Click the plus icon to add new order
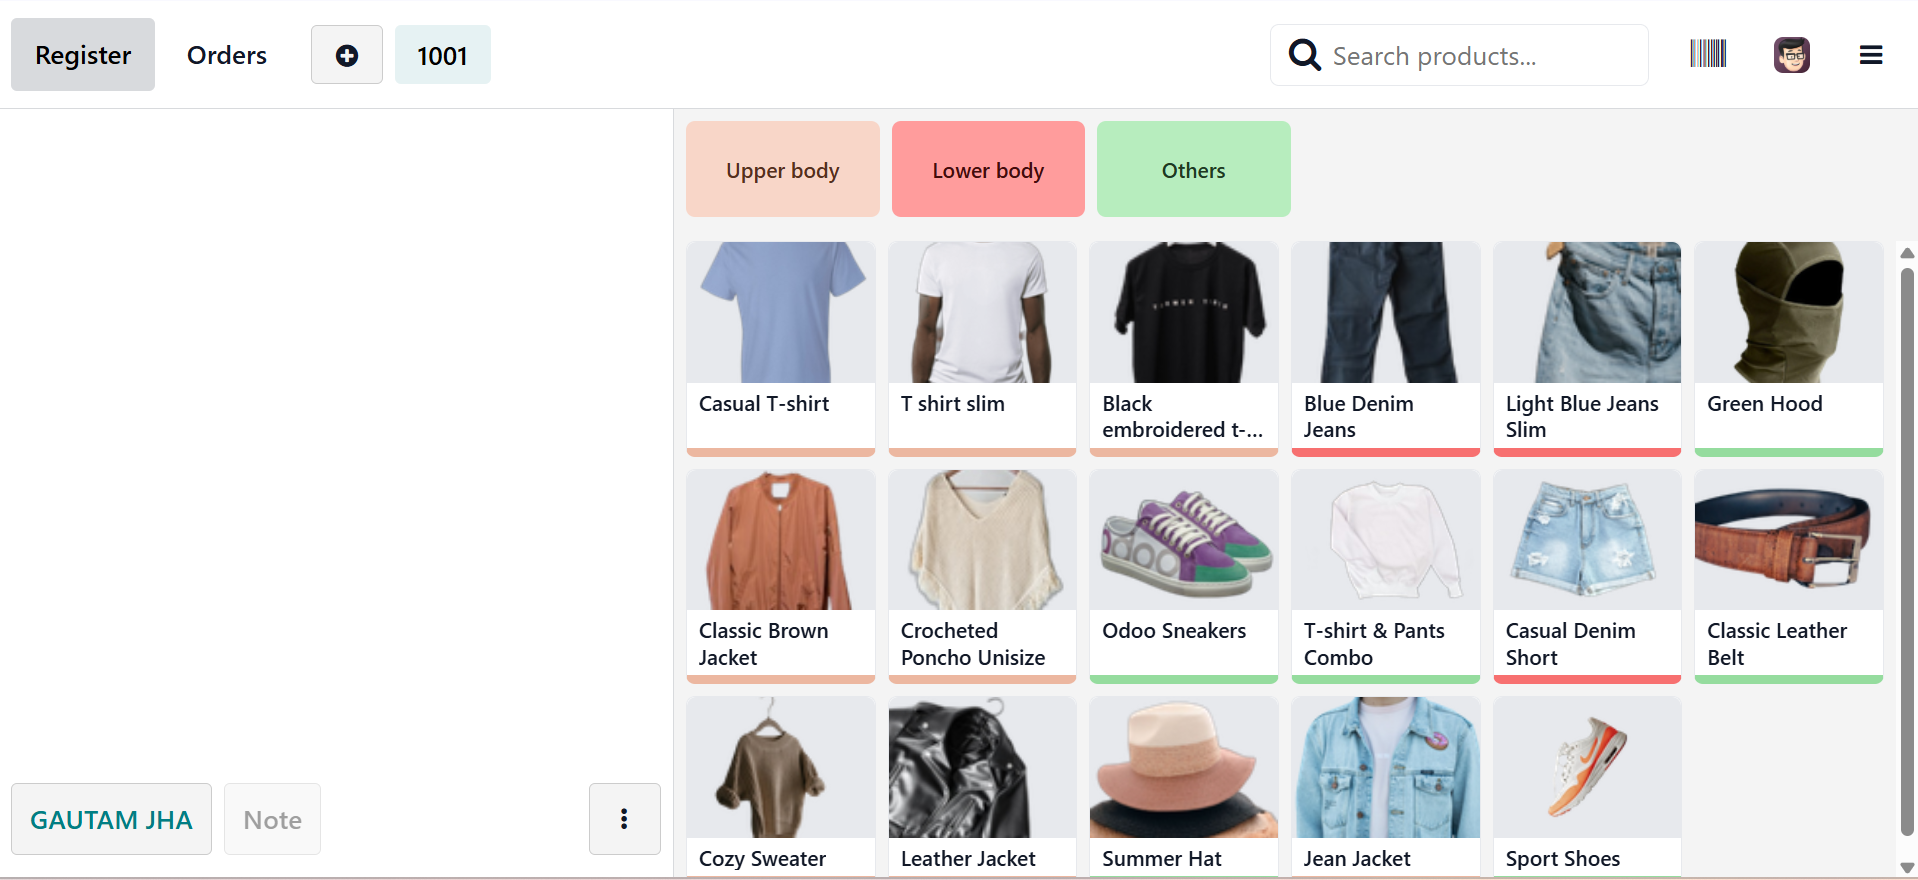The image size is (1918, 880). [346, 55]
